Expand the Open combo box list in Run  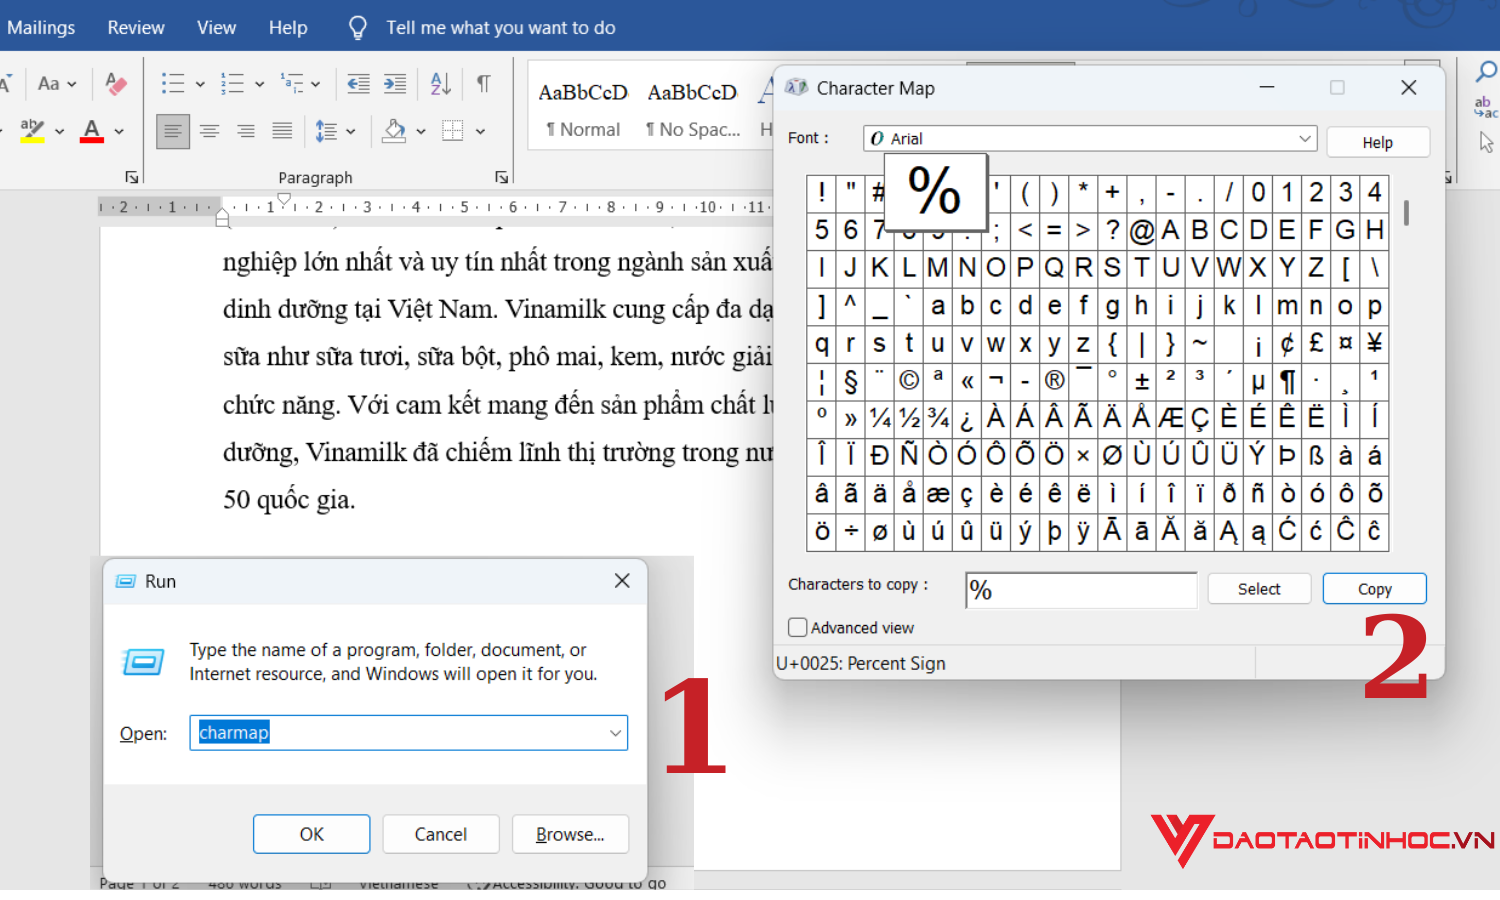point(615,733)
